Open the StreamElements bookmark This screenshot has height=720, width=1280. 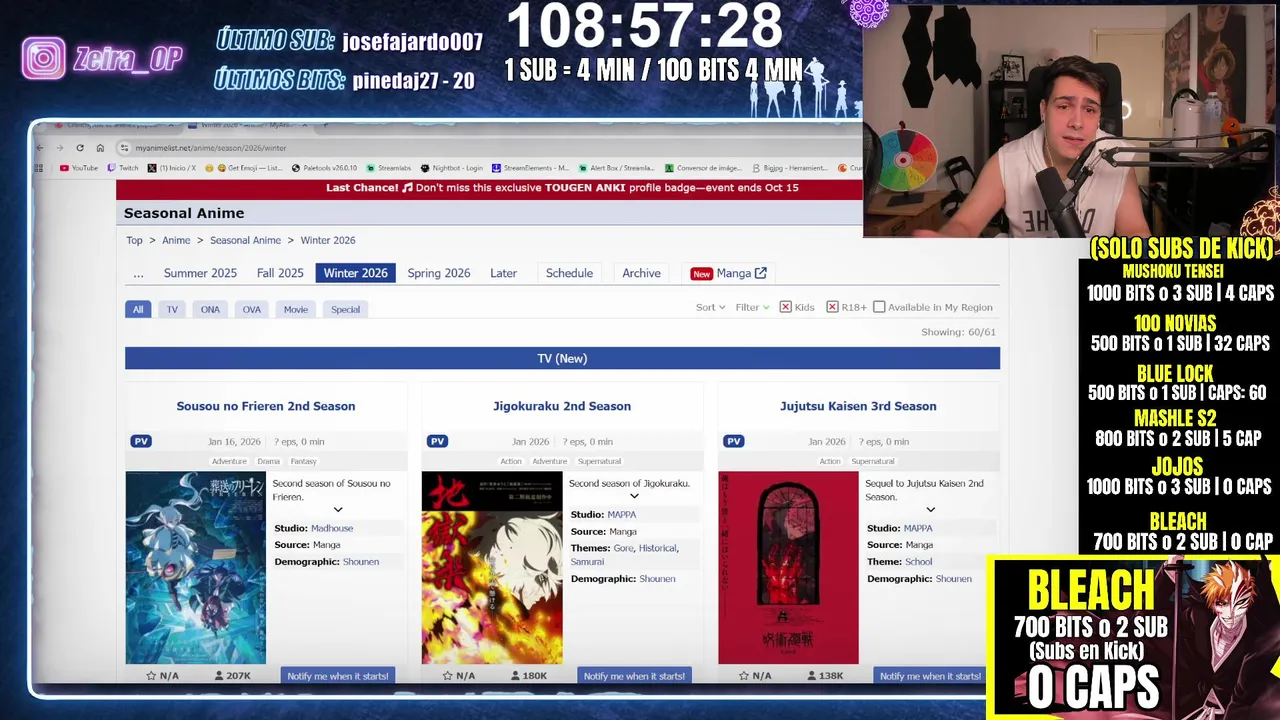coord(530,168)
